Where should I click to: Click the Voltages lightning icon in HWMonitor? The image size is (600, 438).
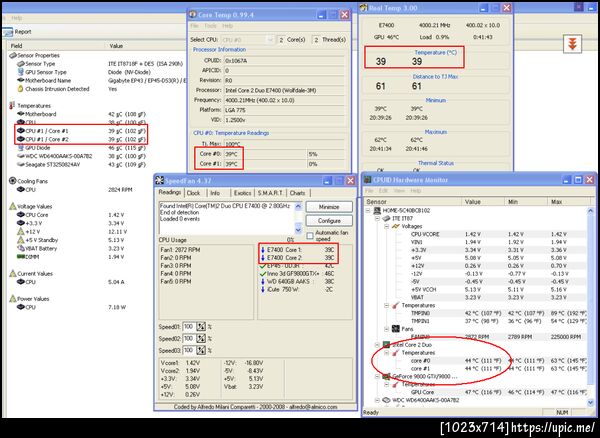(x=396, y=226)
